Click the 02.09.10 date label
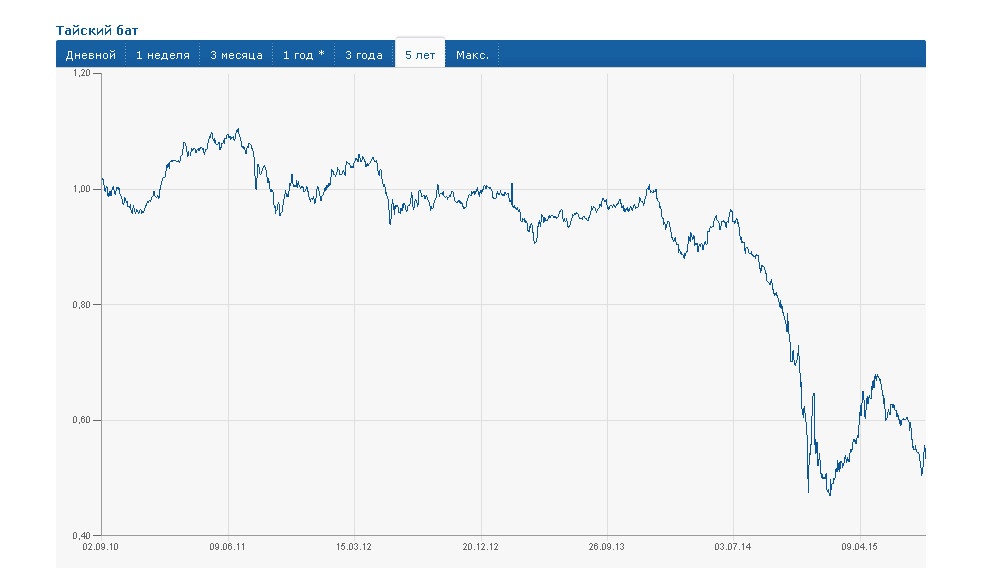 (101, 547)
